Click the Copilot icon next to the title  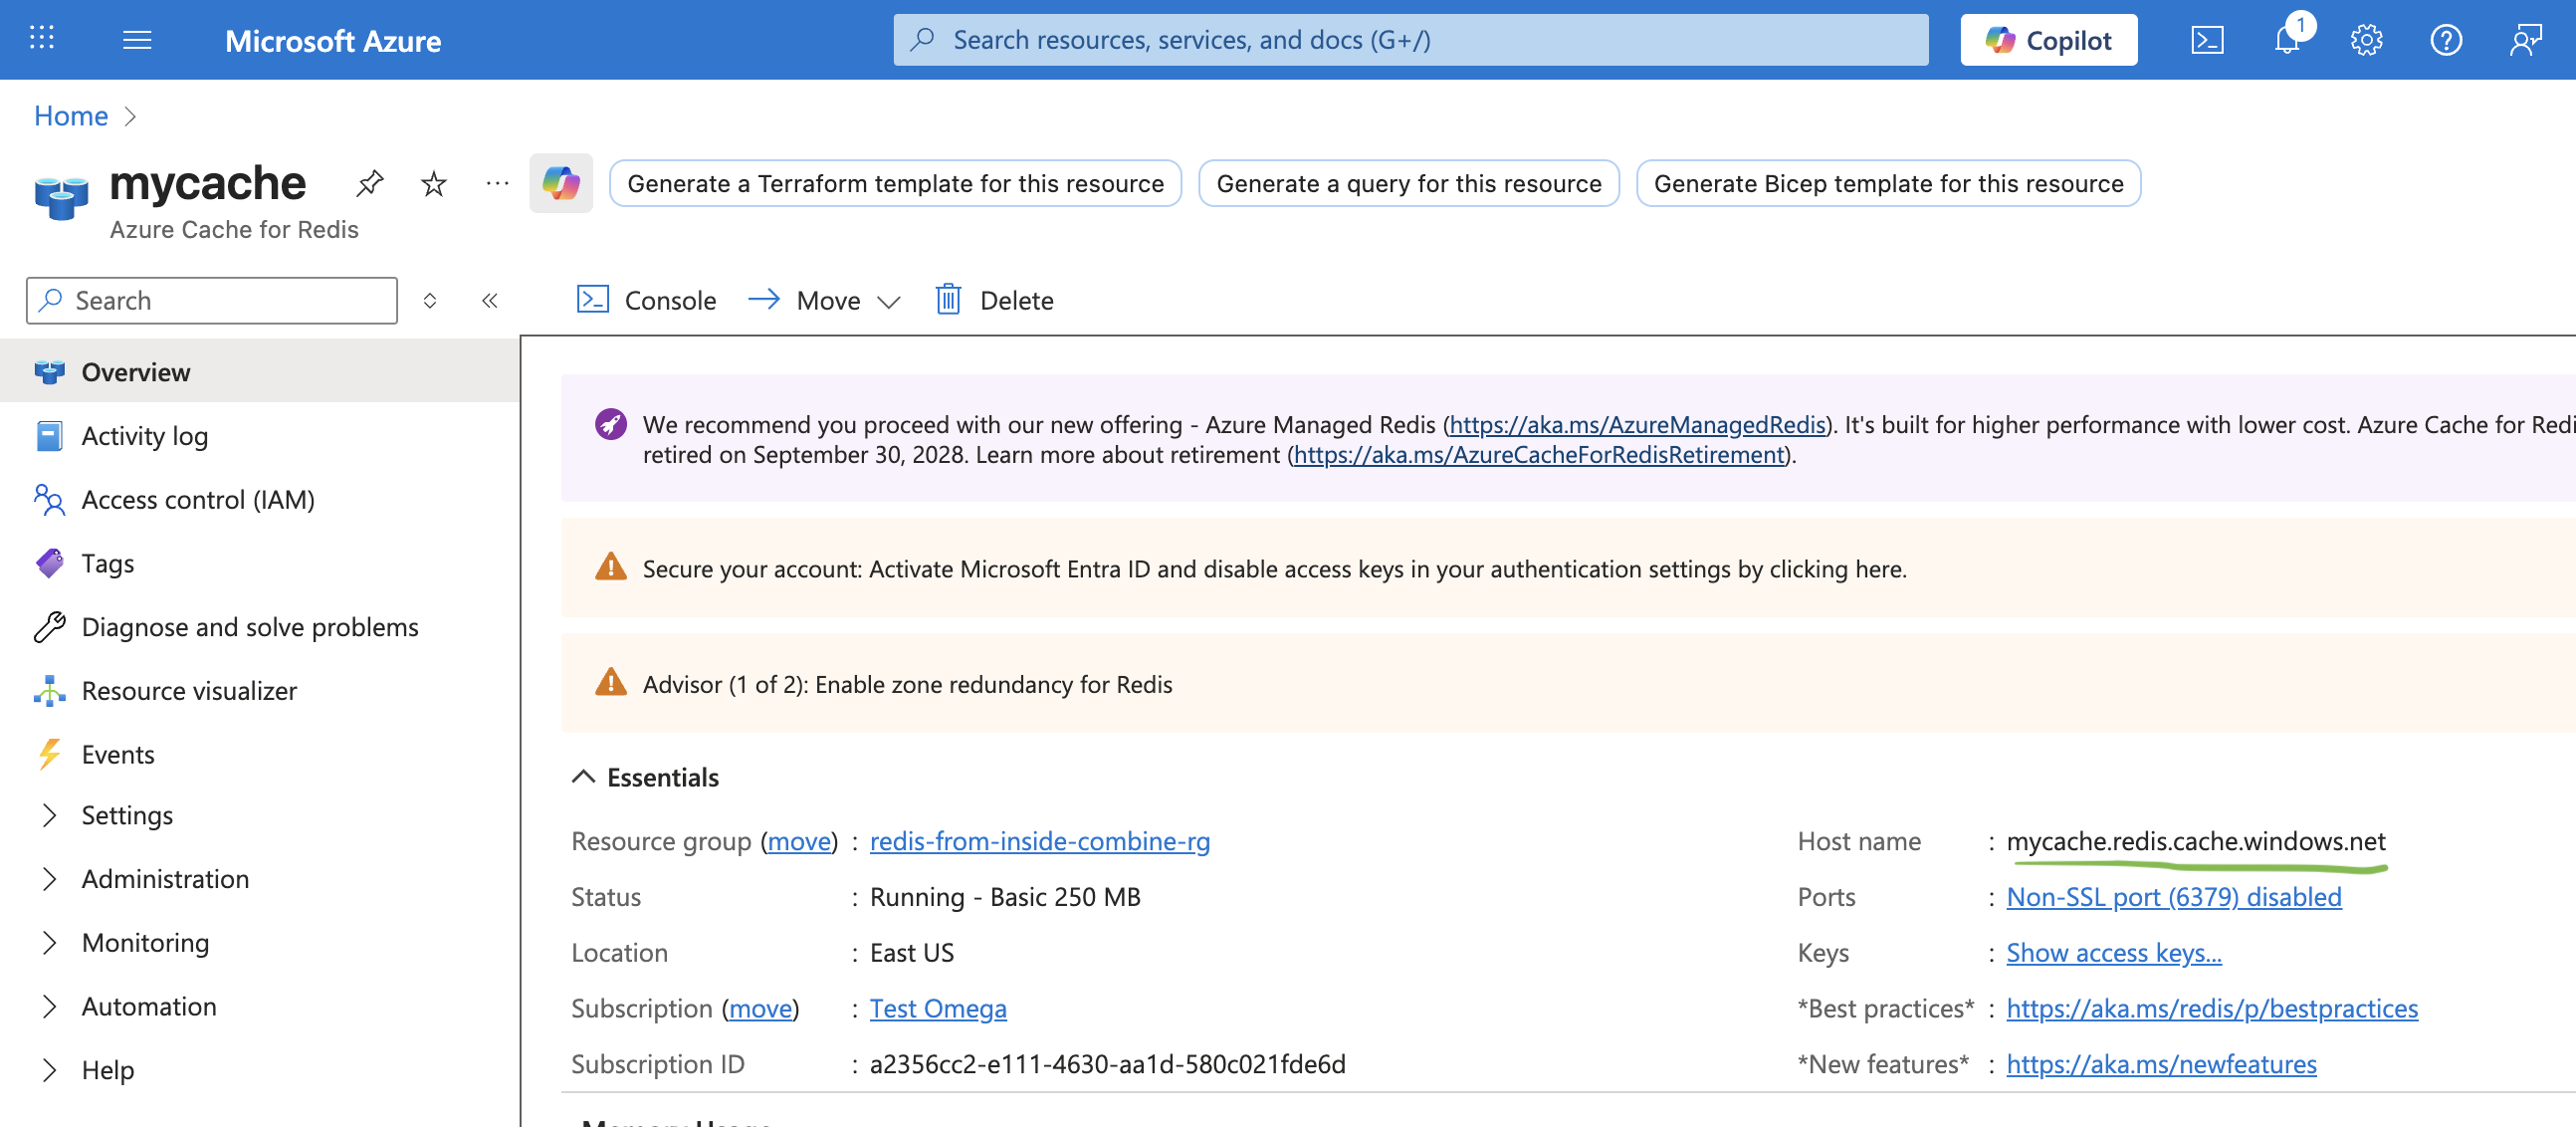point(561,183)
